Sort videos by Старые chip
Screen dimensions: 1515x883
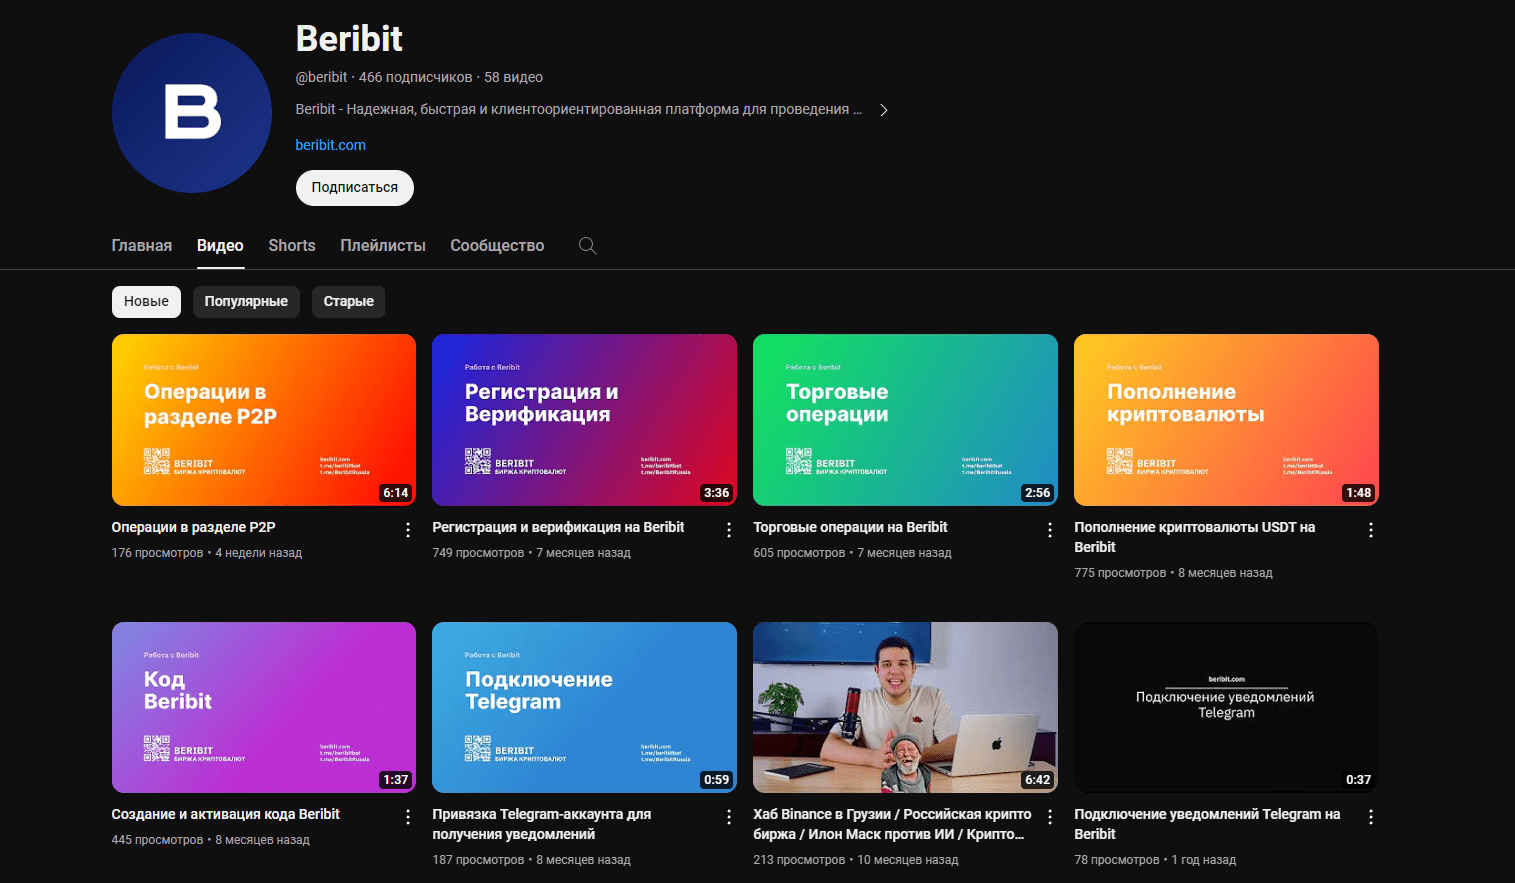[349, 302]
